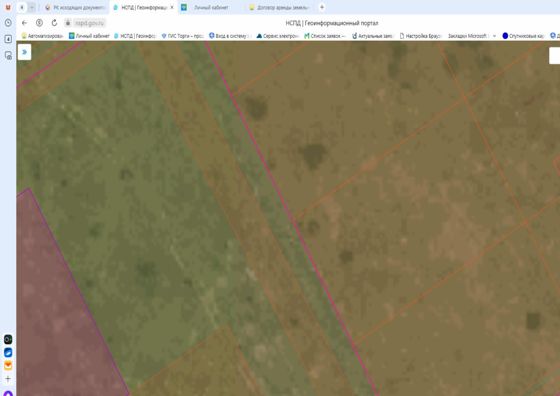Screen dimensions: 560x396
Task: Open the black app icon in the sidebar
Action: [x=8, y=339]
